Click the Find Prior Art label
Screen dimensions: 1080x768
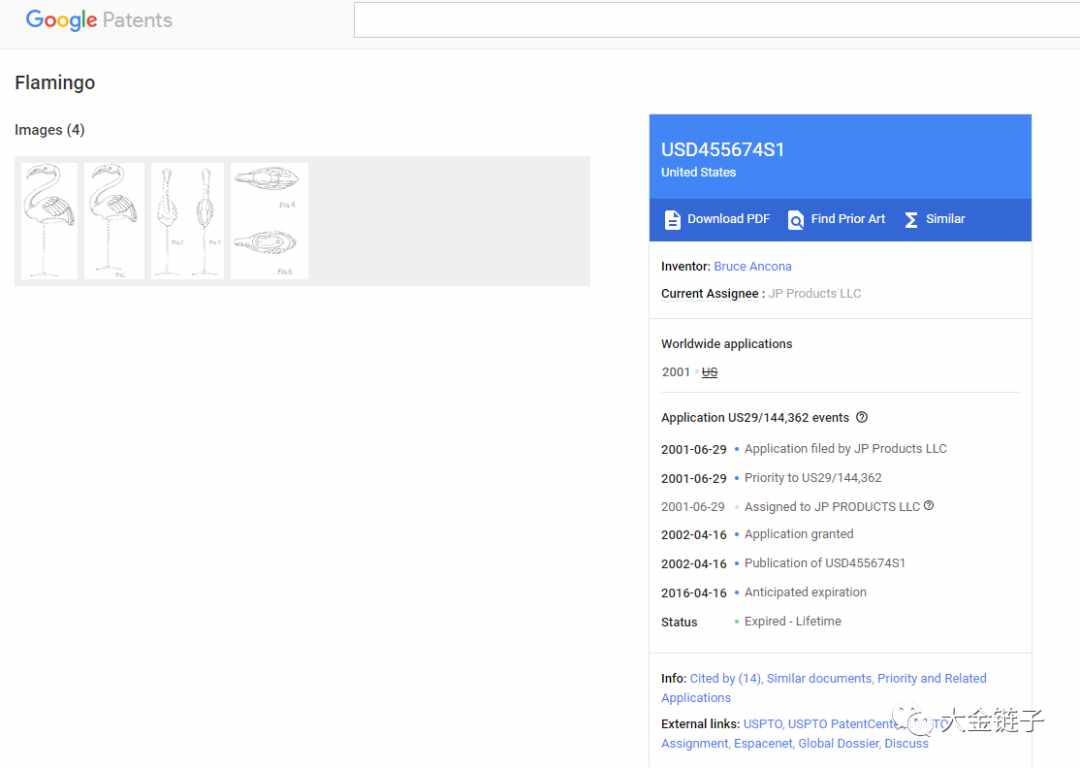(x=848, y=219)
